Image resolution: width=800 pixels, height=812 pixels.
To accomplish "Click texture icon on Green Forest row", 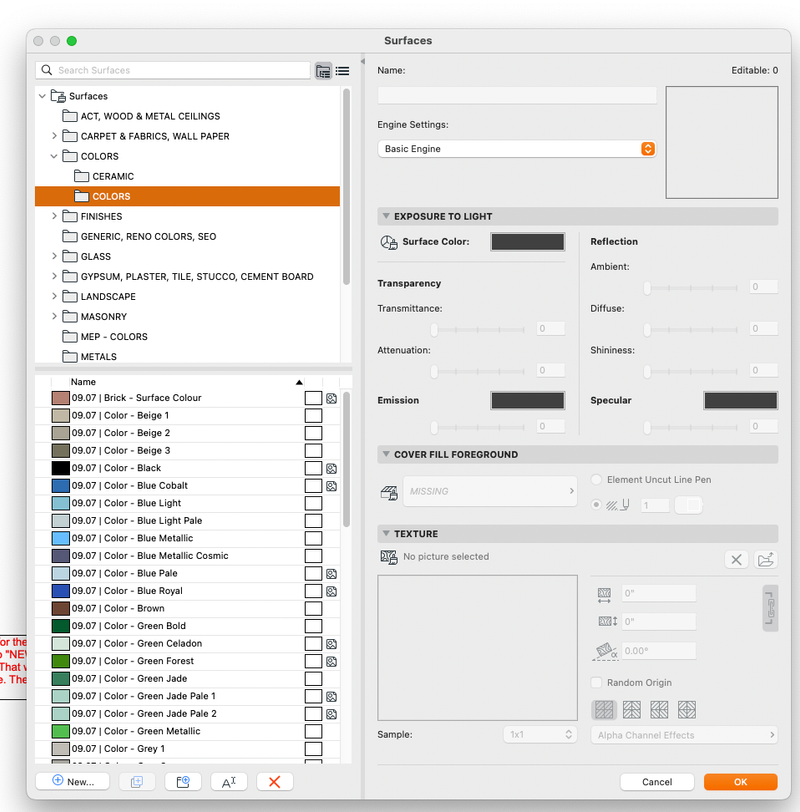I will 331,661.
